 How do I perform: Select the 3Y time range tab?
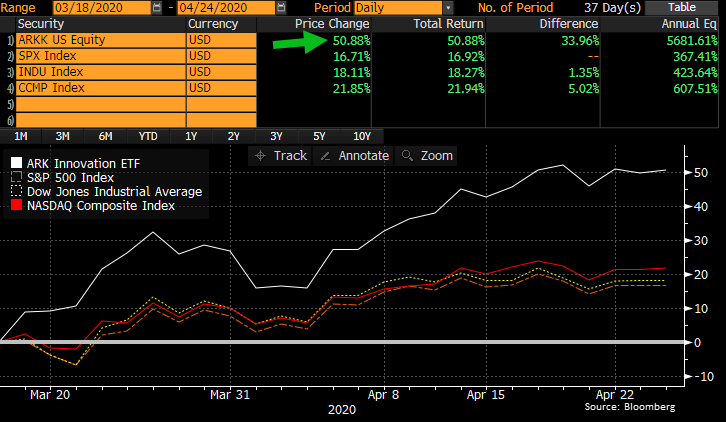pyautogui.click(x=276, y=136)
